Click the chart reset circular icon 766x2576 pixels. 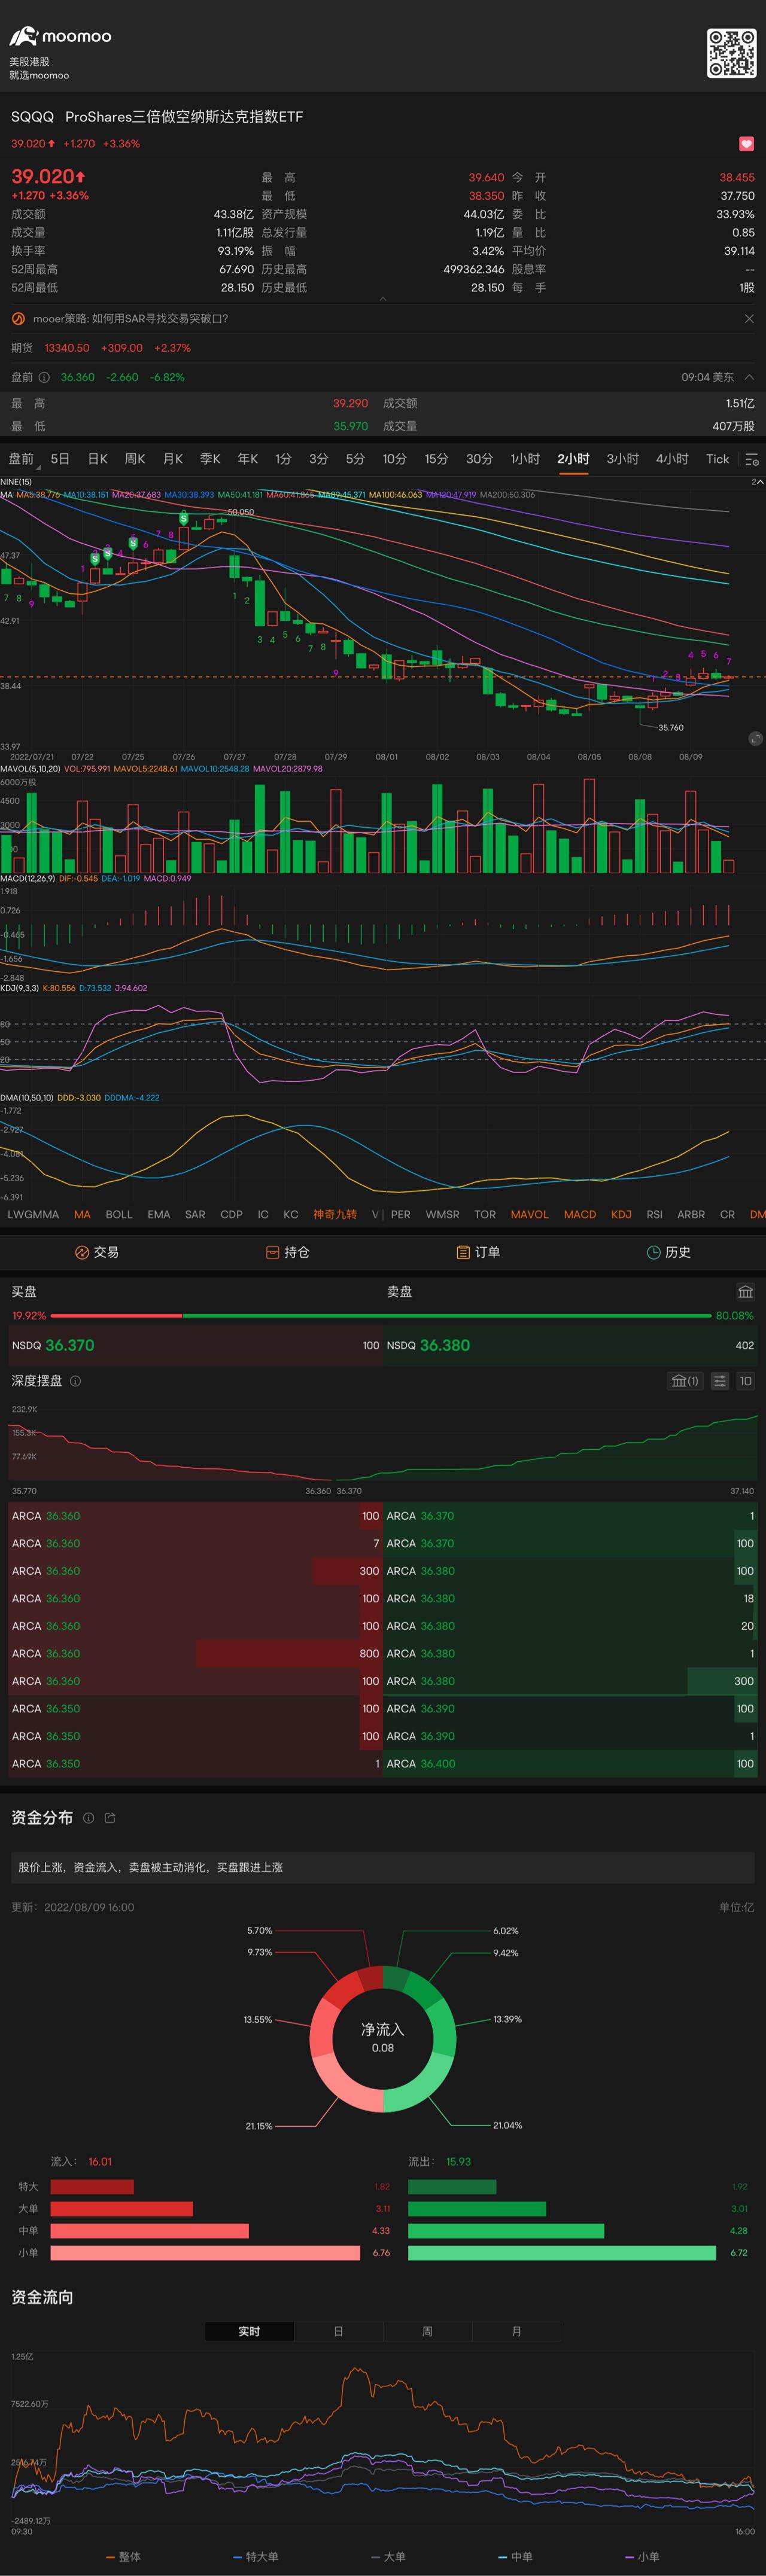coord(755,739)
